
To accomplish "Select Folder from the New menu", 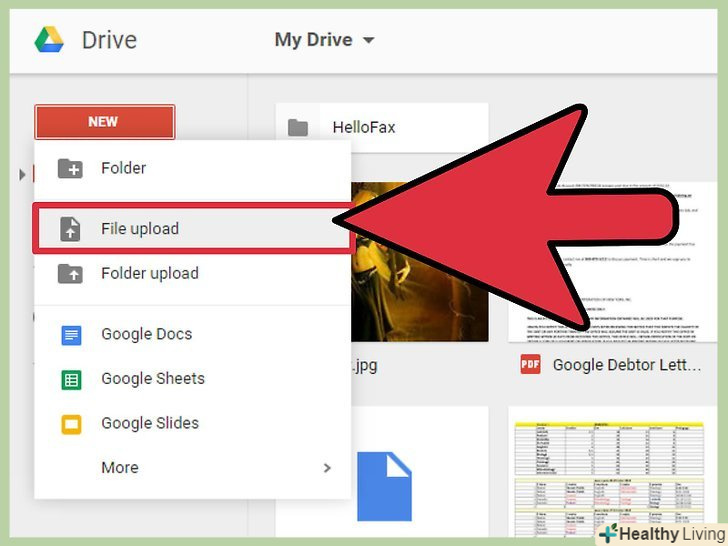I will click(x=192, y=168).
